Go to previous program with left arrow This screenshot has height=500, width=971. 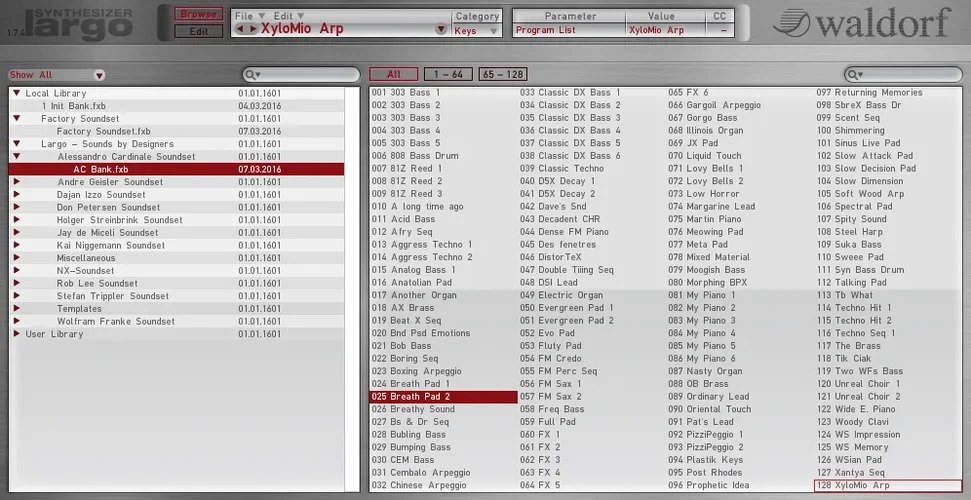[x=240, y=29]
